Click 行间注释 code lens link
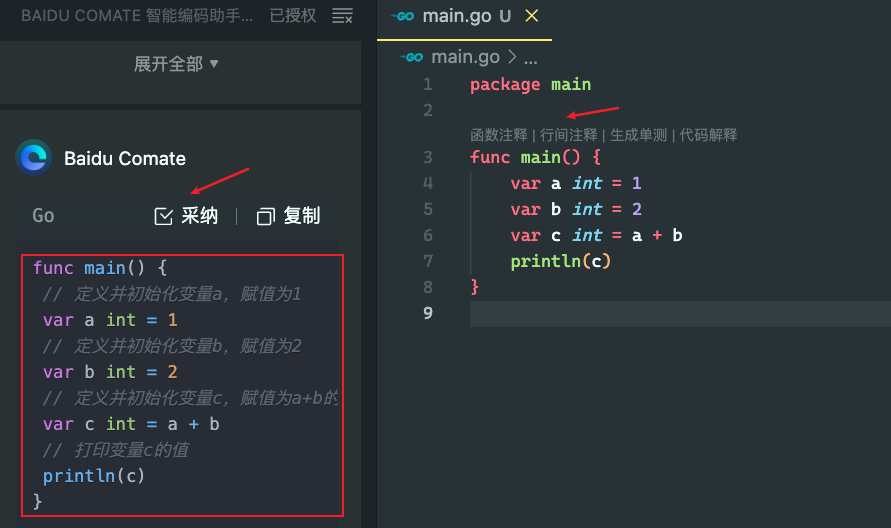The height and width of the screenshot is (528, 891). click(x=569, y=135)
